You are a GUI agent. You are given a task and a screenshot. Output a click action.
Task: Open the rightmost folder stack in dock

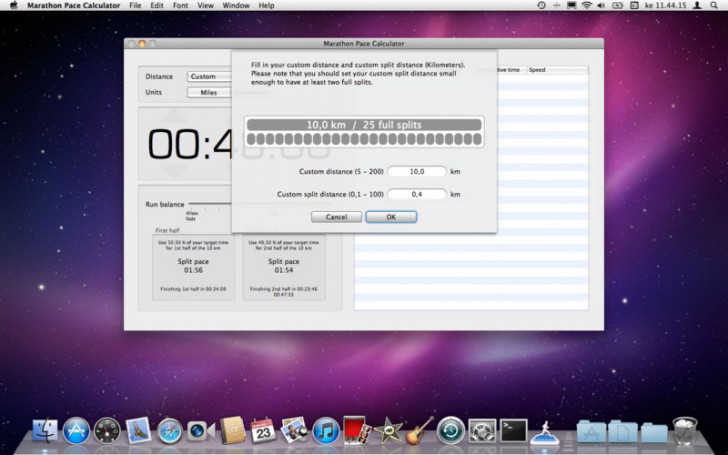[x=654, y=432]
